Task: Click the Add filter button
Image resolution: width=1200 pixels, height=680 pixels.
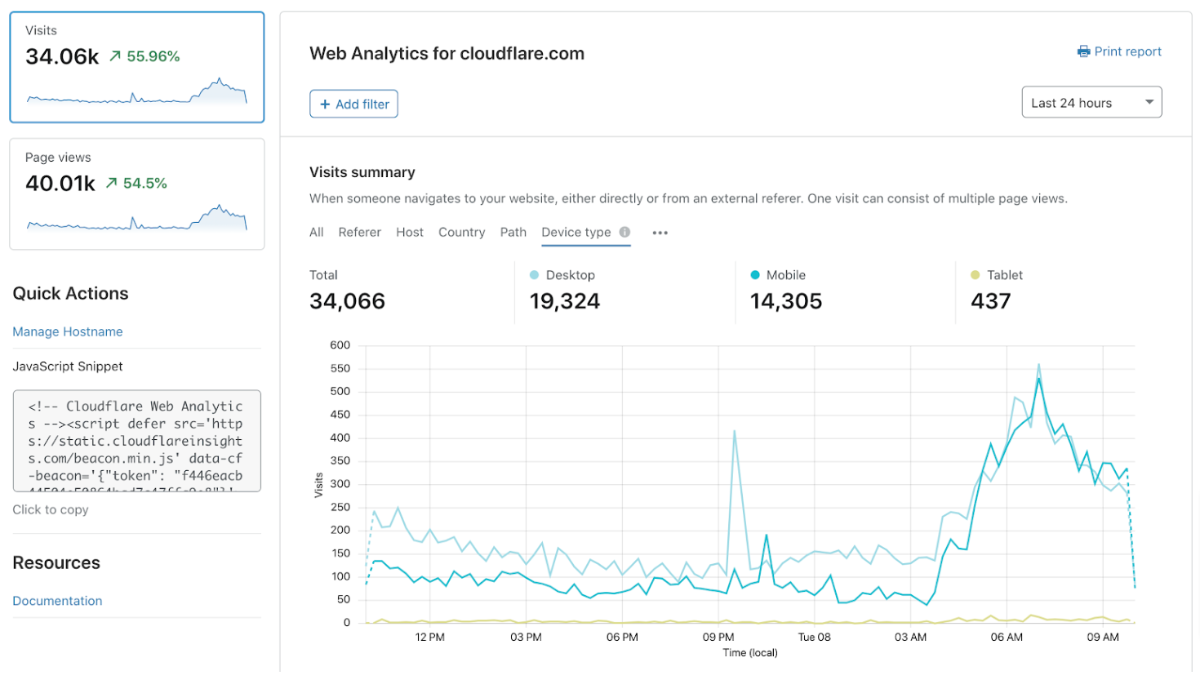Action: click(354, 104)
